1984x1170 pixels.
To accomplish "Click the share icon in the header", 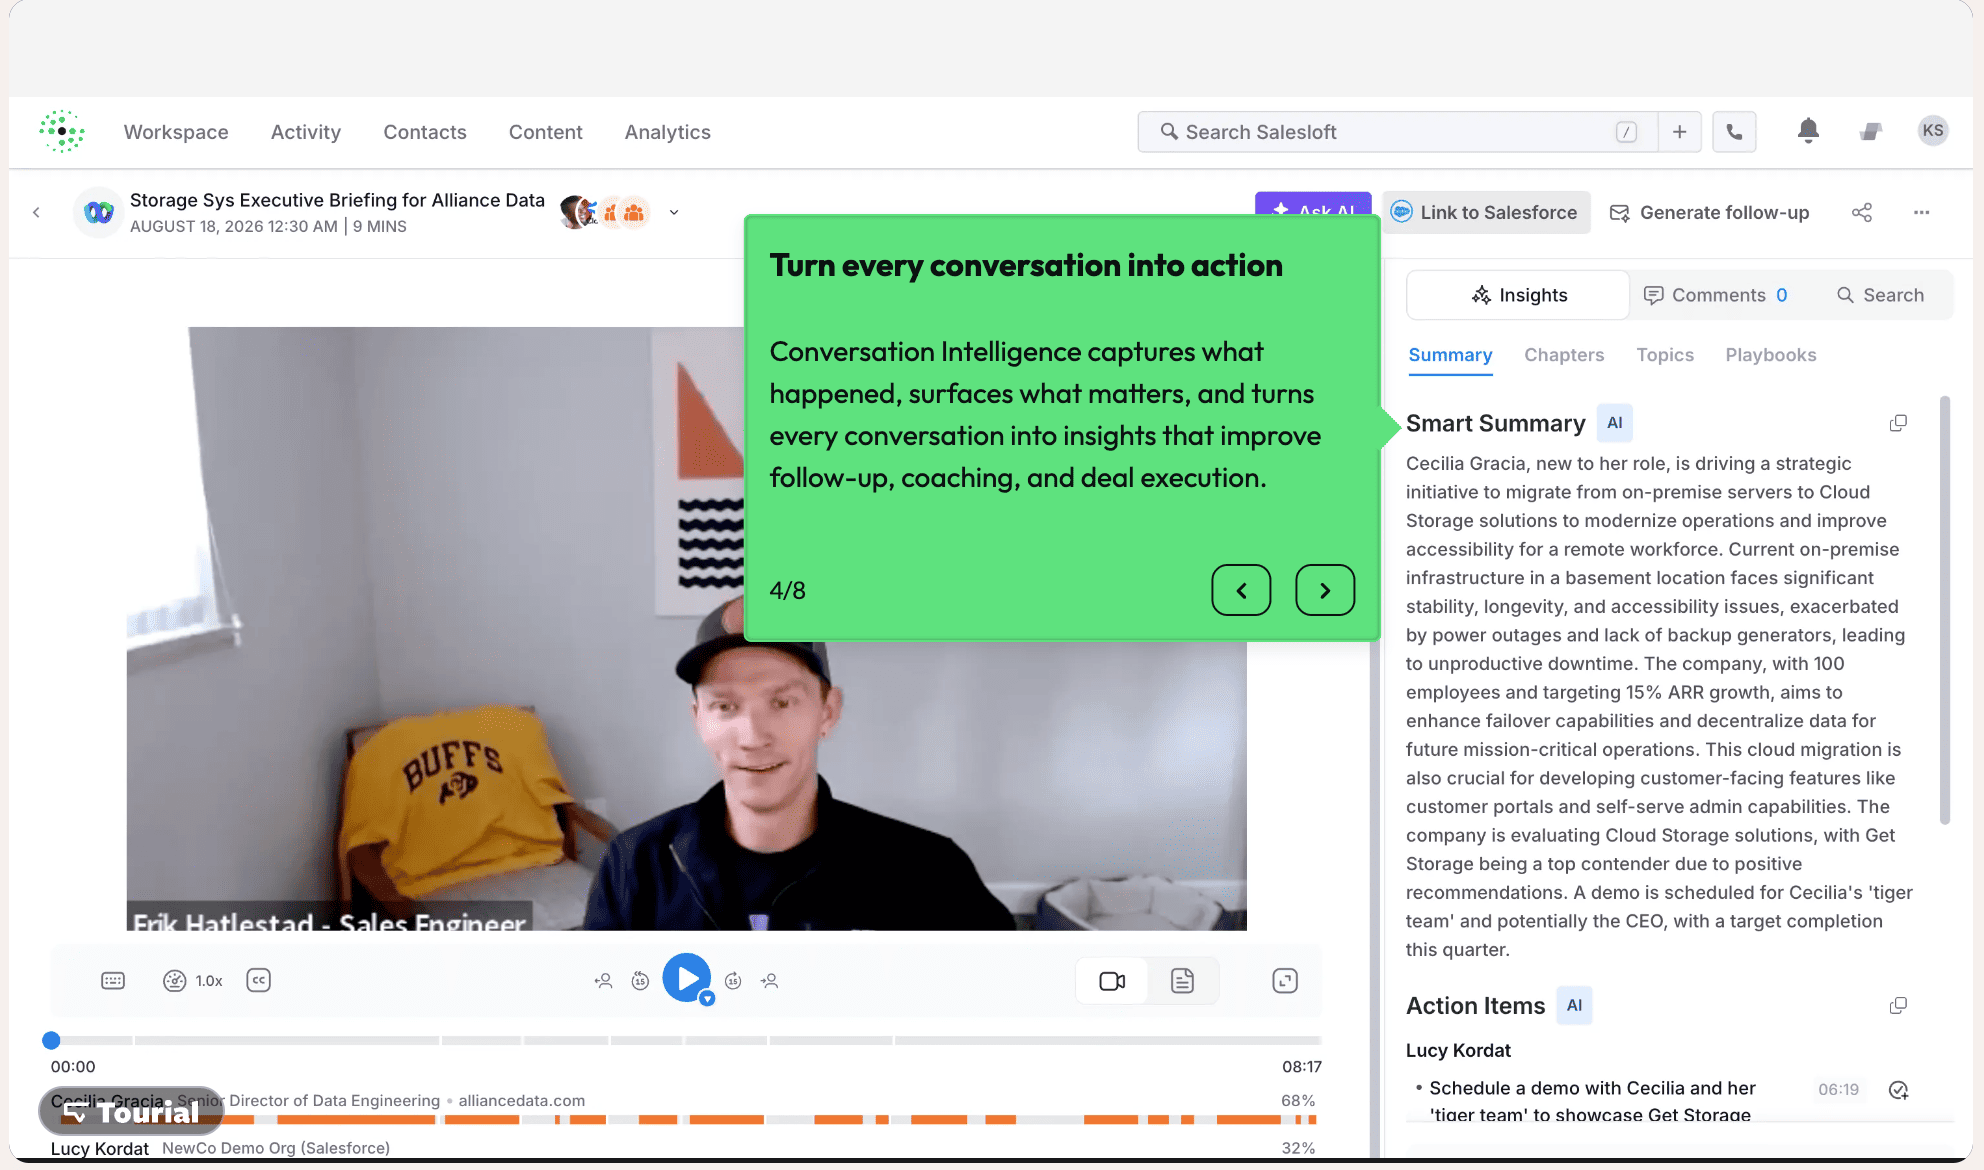I will [1862, 212].
